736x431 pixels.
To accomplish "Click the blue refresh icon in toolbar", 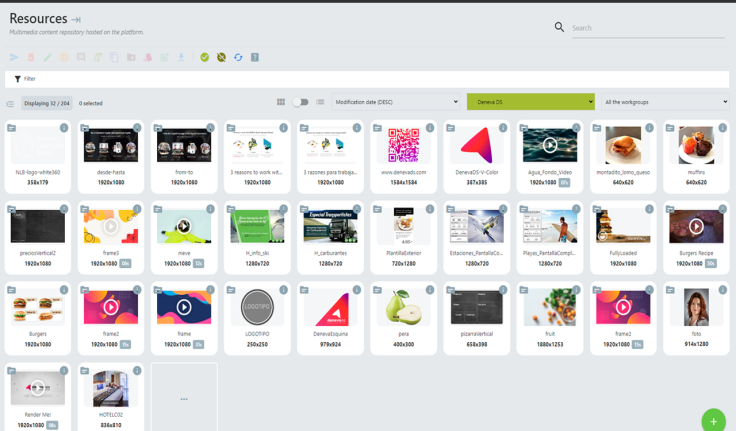I will pos(238,58).
